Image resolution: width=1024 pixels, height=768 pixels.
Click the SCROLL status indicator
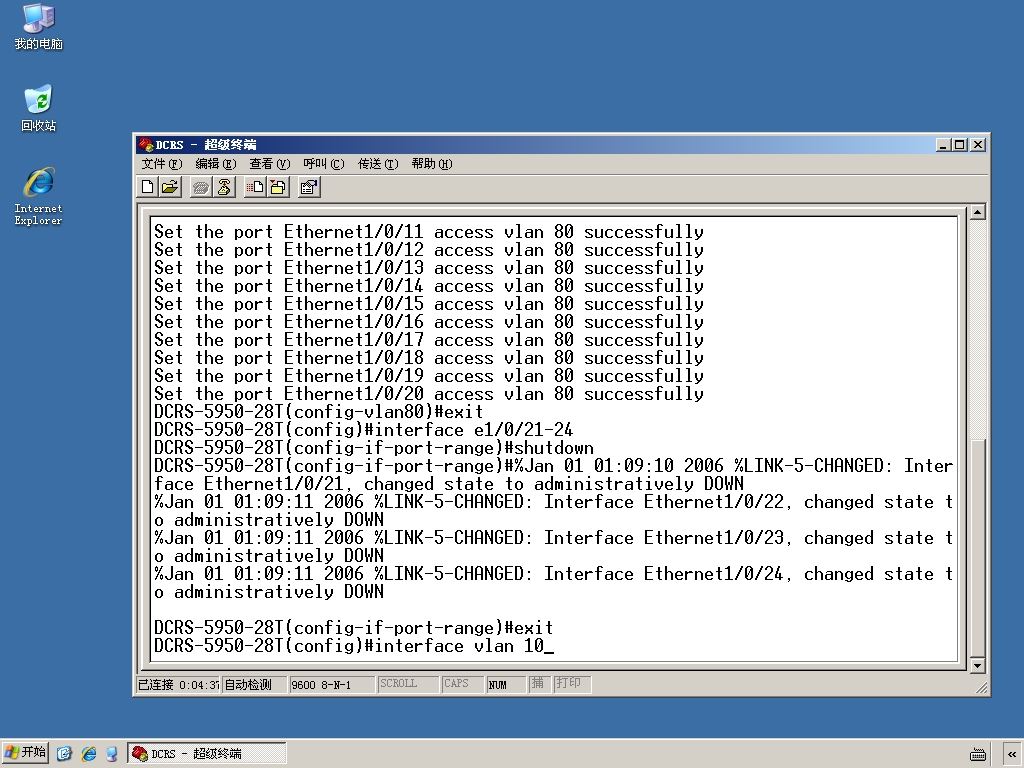(x=408, y=684)
